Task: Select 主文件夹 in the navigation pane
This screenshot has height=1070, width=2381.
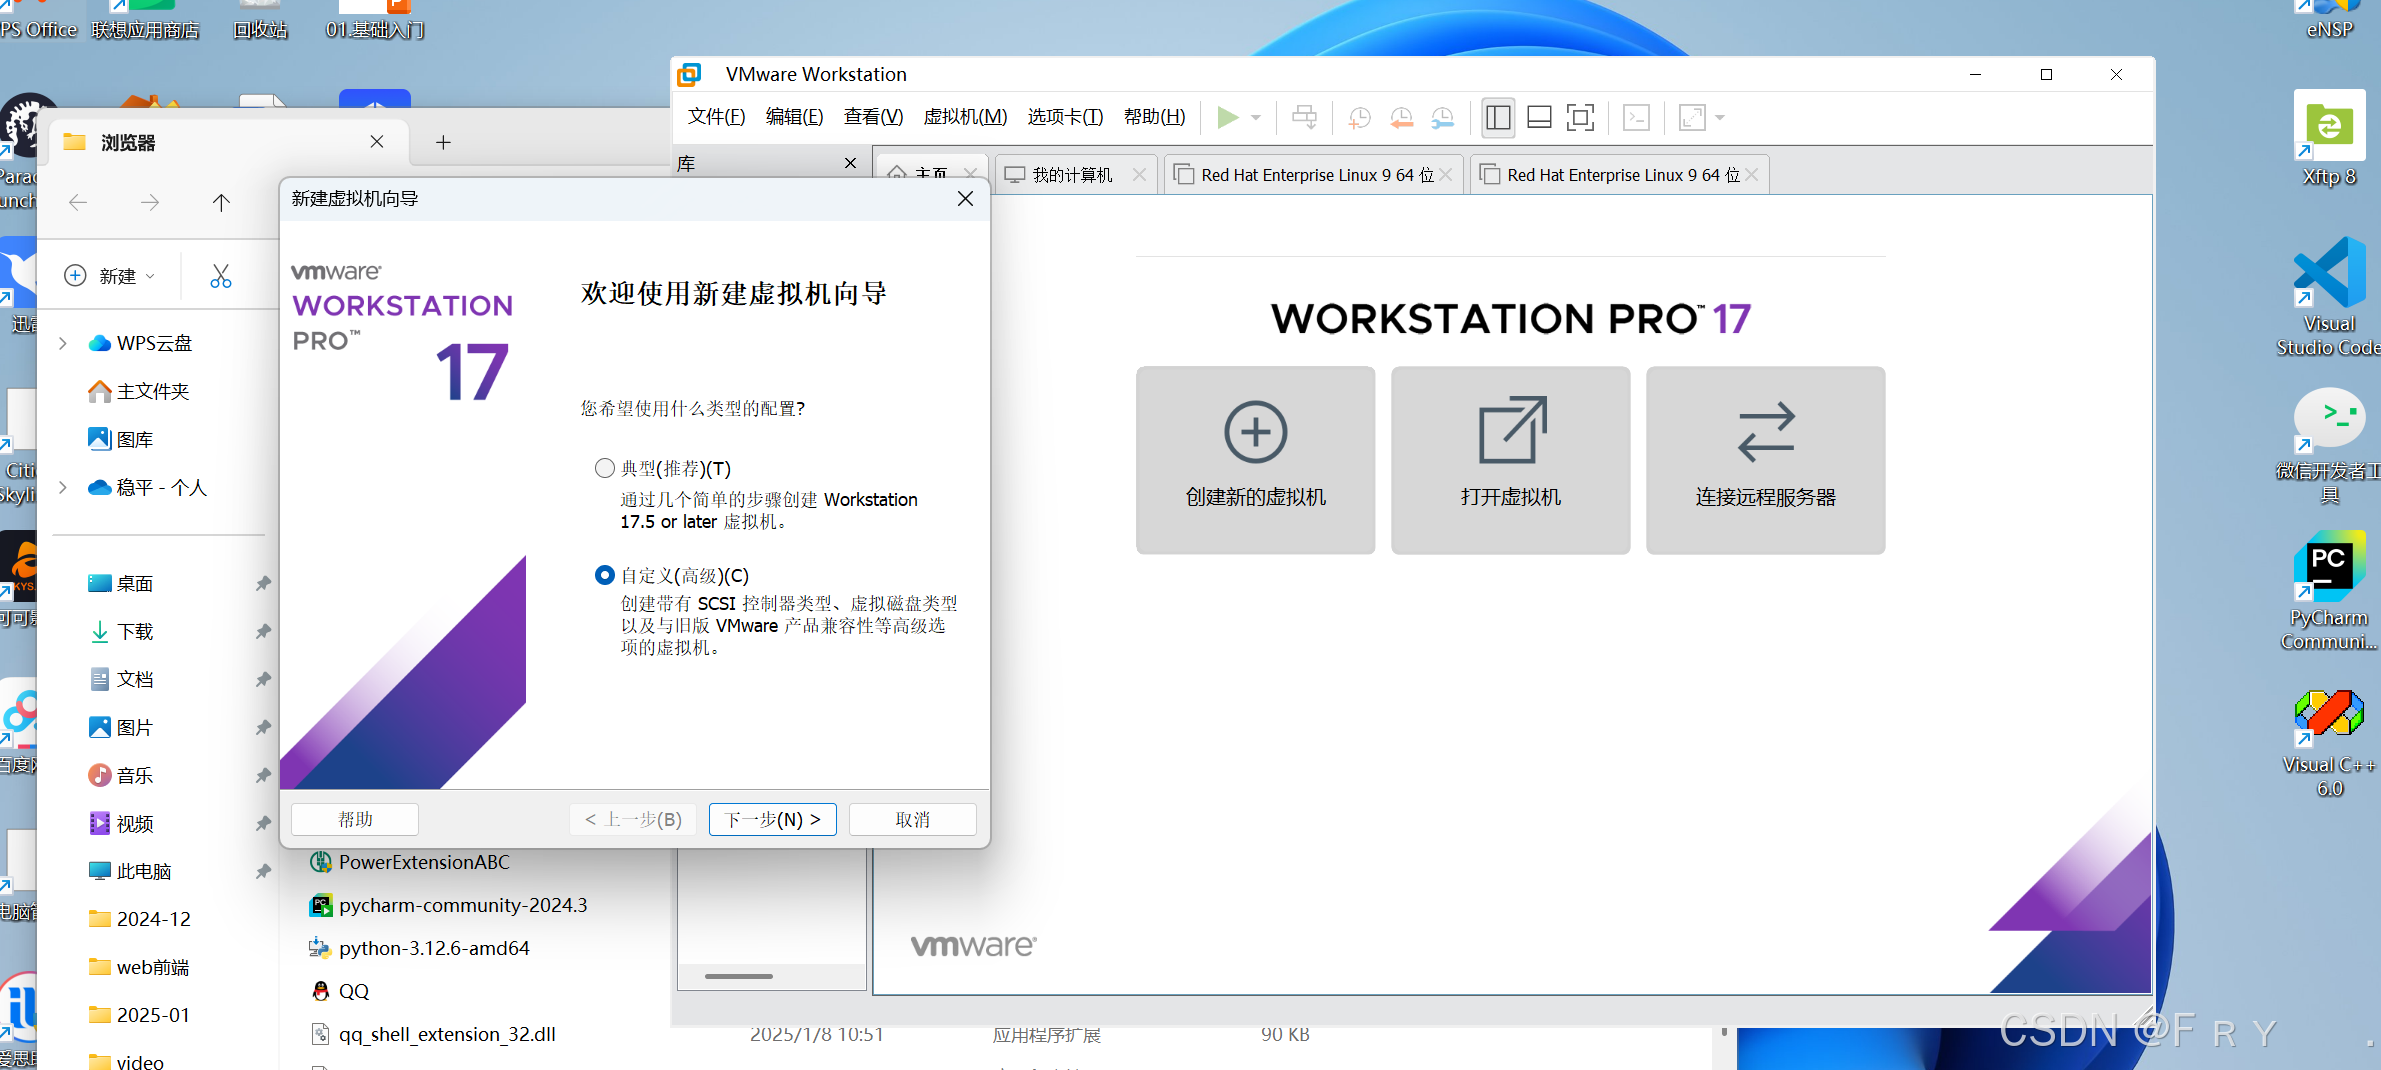Action: pyautogui.click(x=138, y=391)
